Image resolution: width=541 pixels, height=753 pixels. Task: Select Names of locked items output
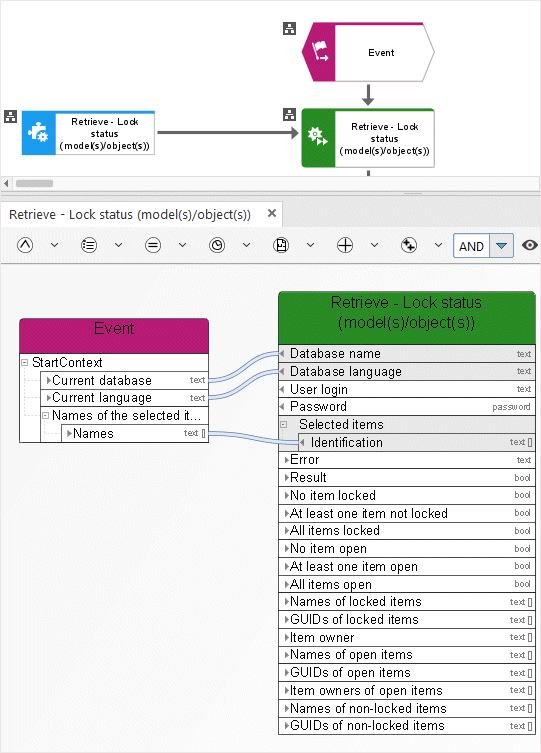[x=407, y=601]
